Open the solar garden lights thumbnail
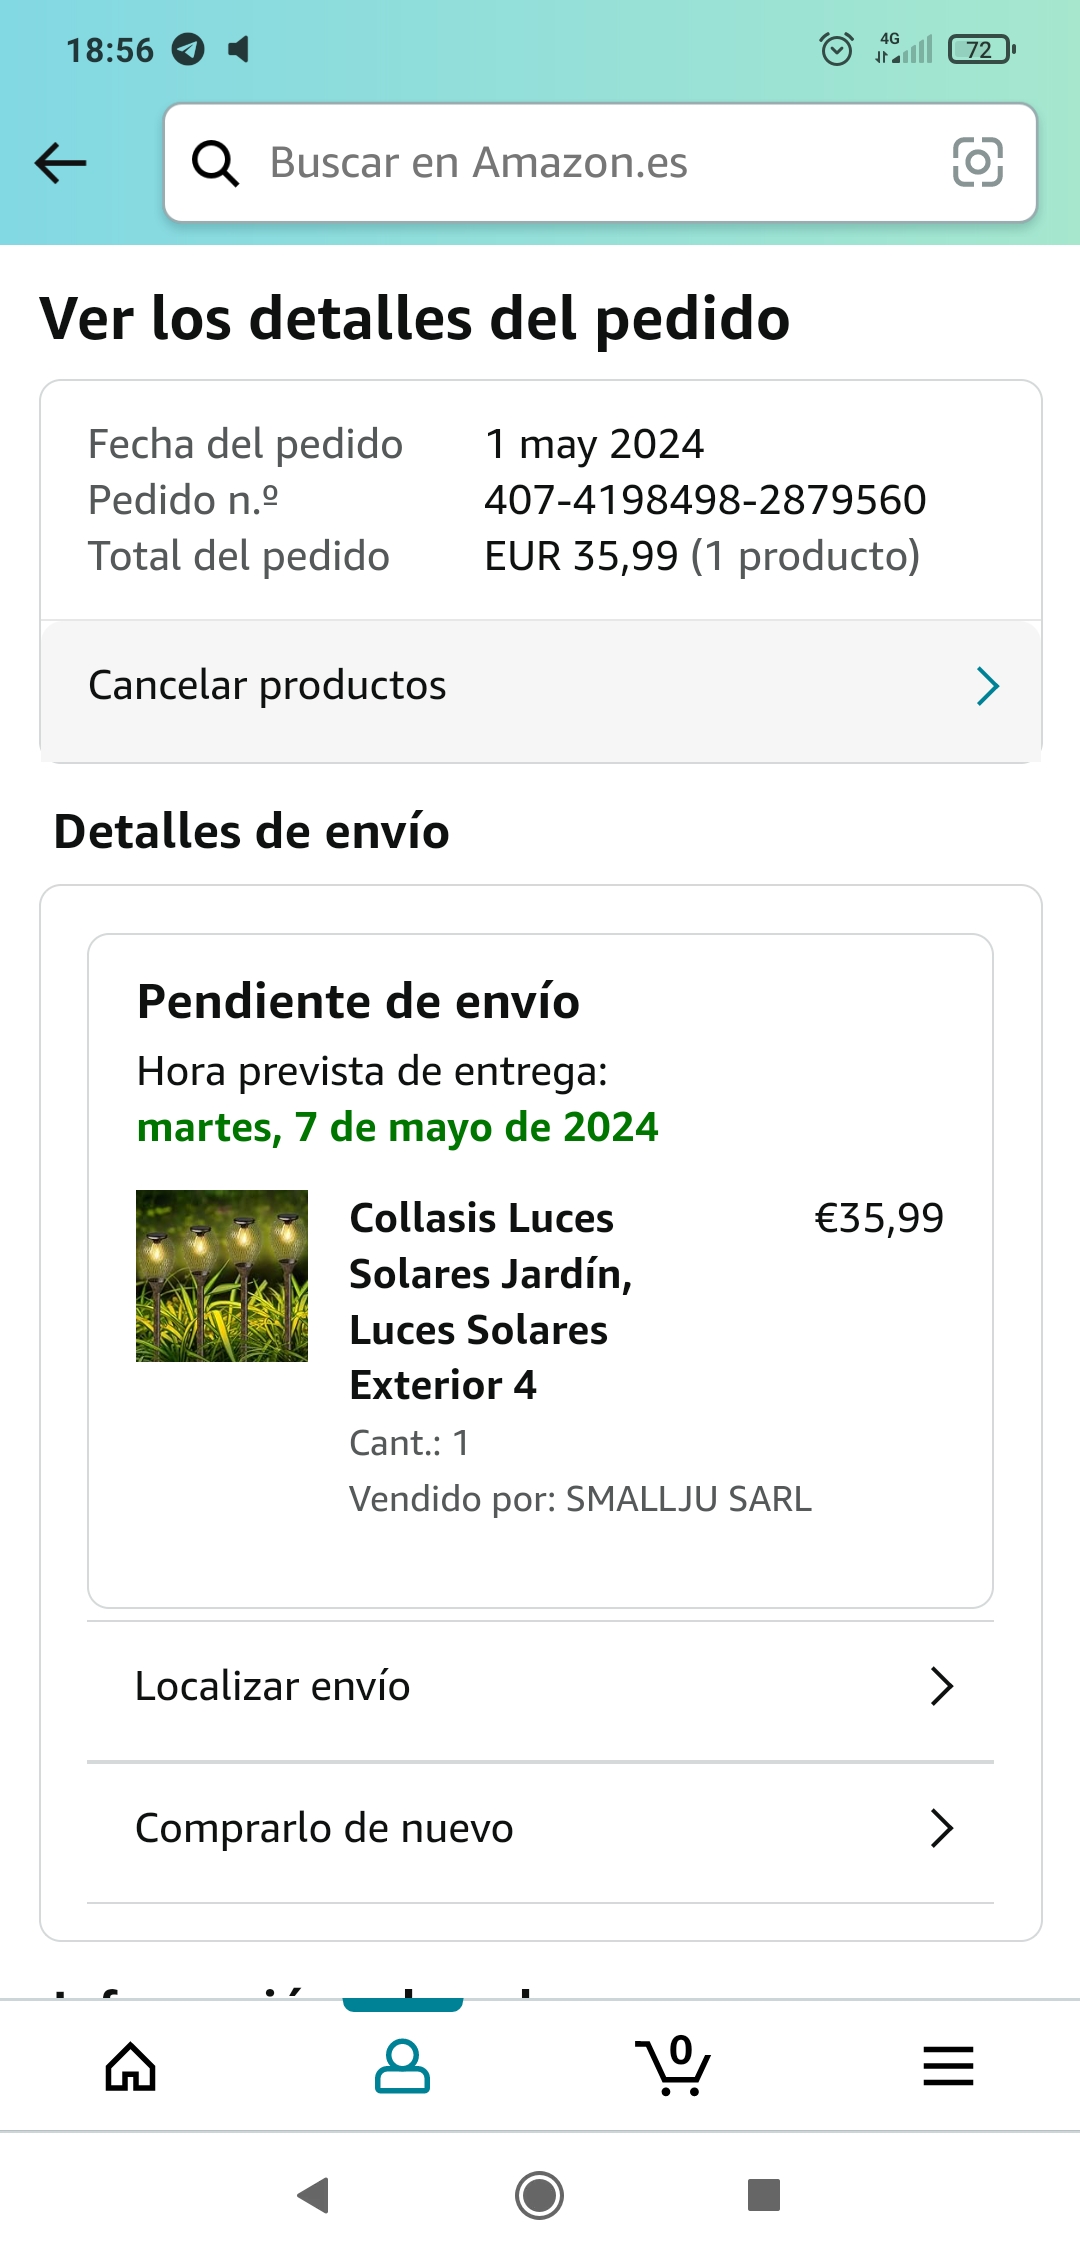The width and height of the screenshot is (1080, 2260). pos(222,1276)
